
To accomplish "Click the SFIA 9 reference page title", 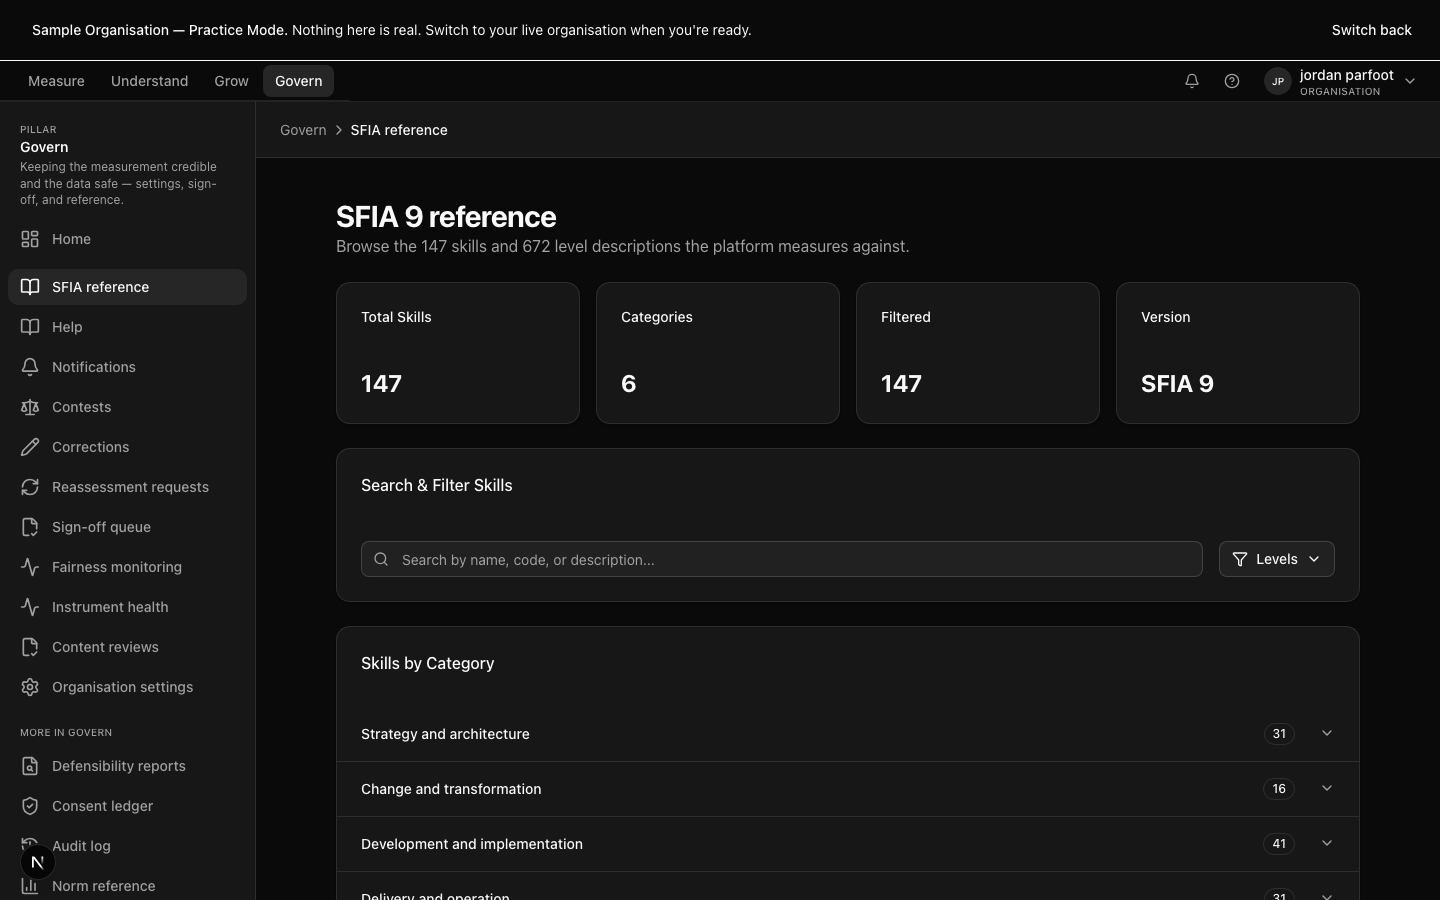I will click(x=446, y=216).
